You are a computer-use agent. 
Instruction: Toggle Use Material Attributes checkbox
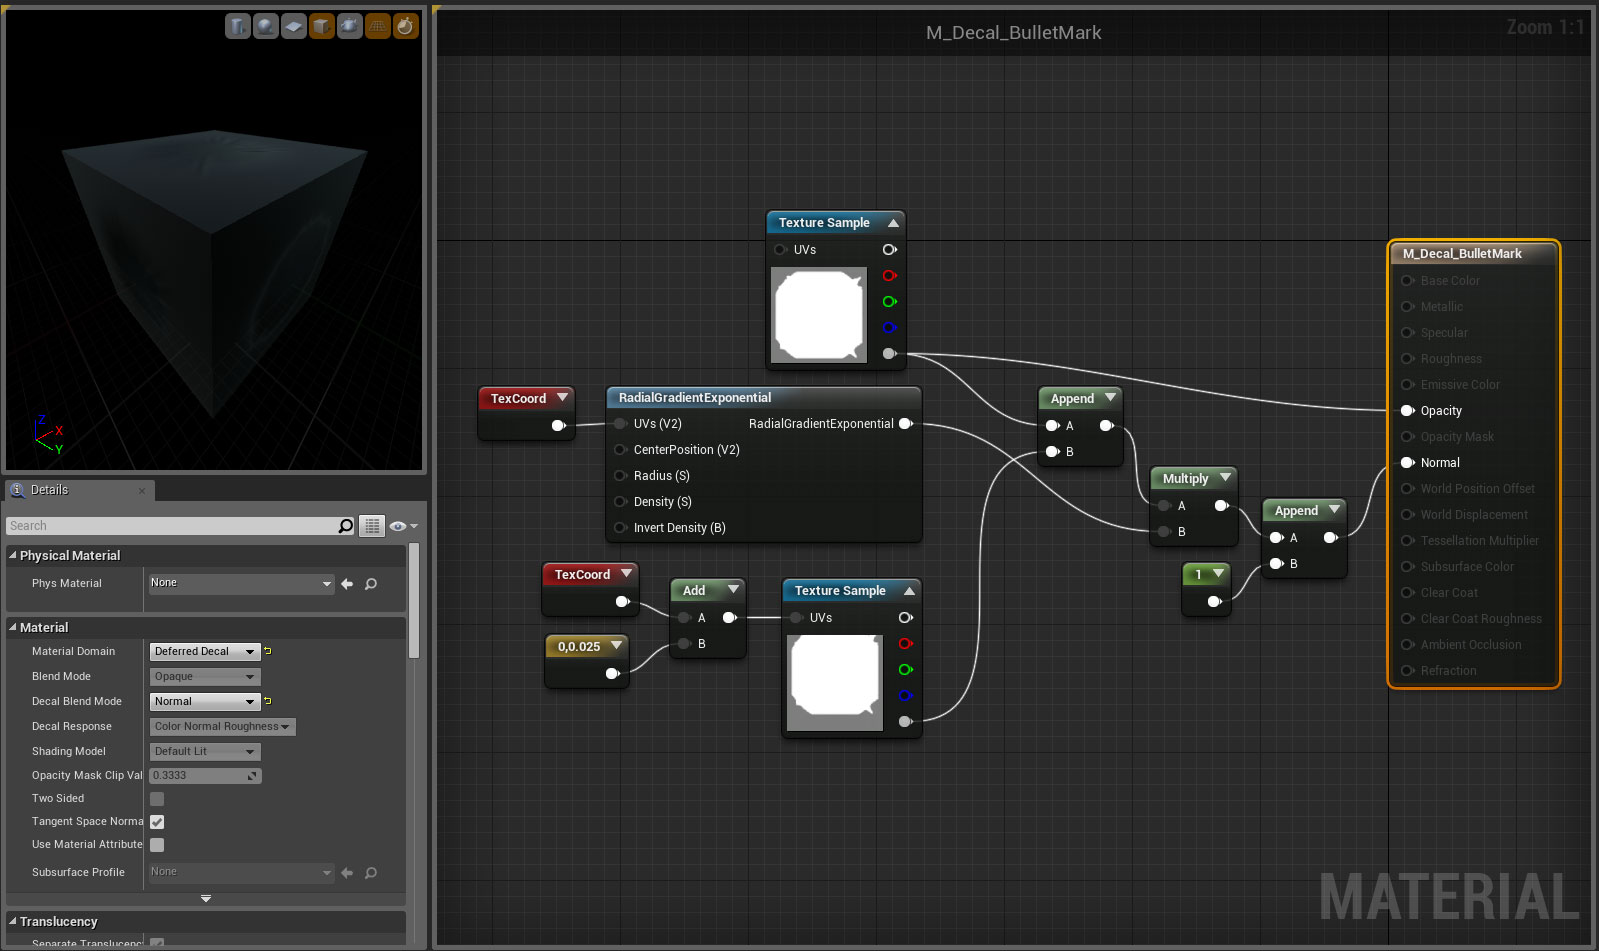pos(157,845)
